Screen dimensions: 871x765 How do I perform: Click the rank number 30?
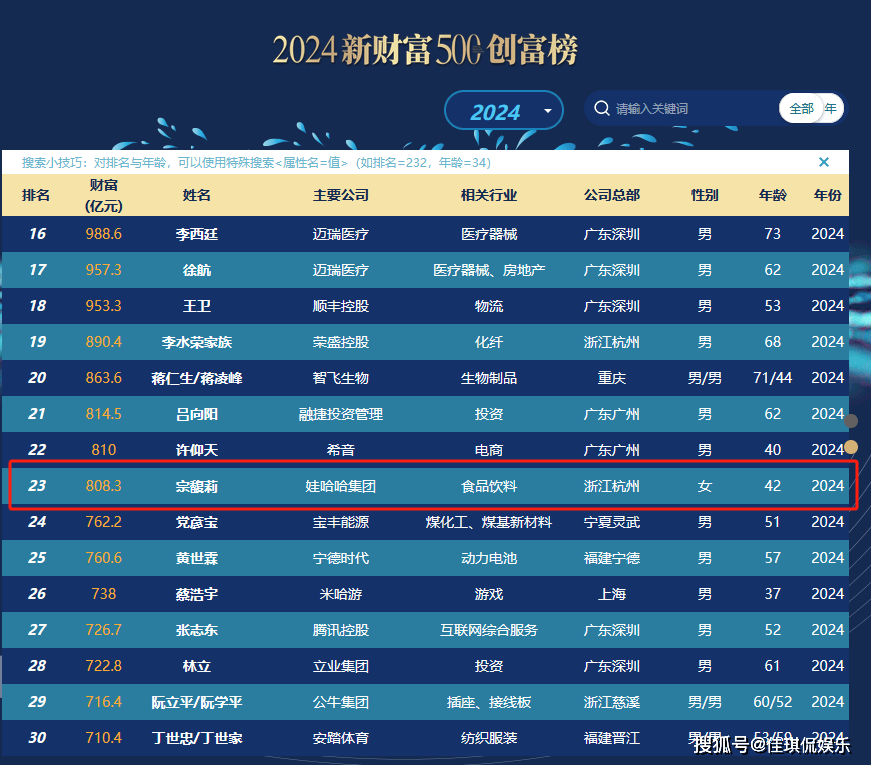click(37, 738)
